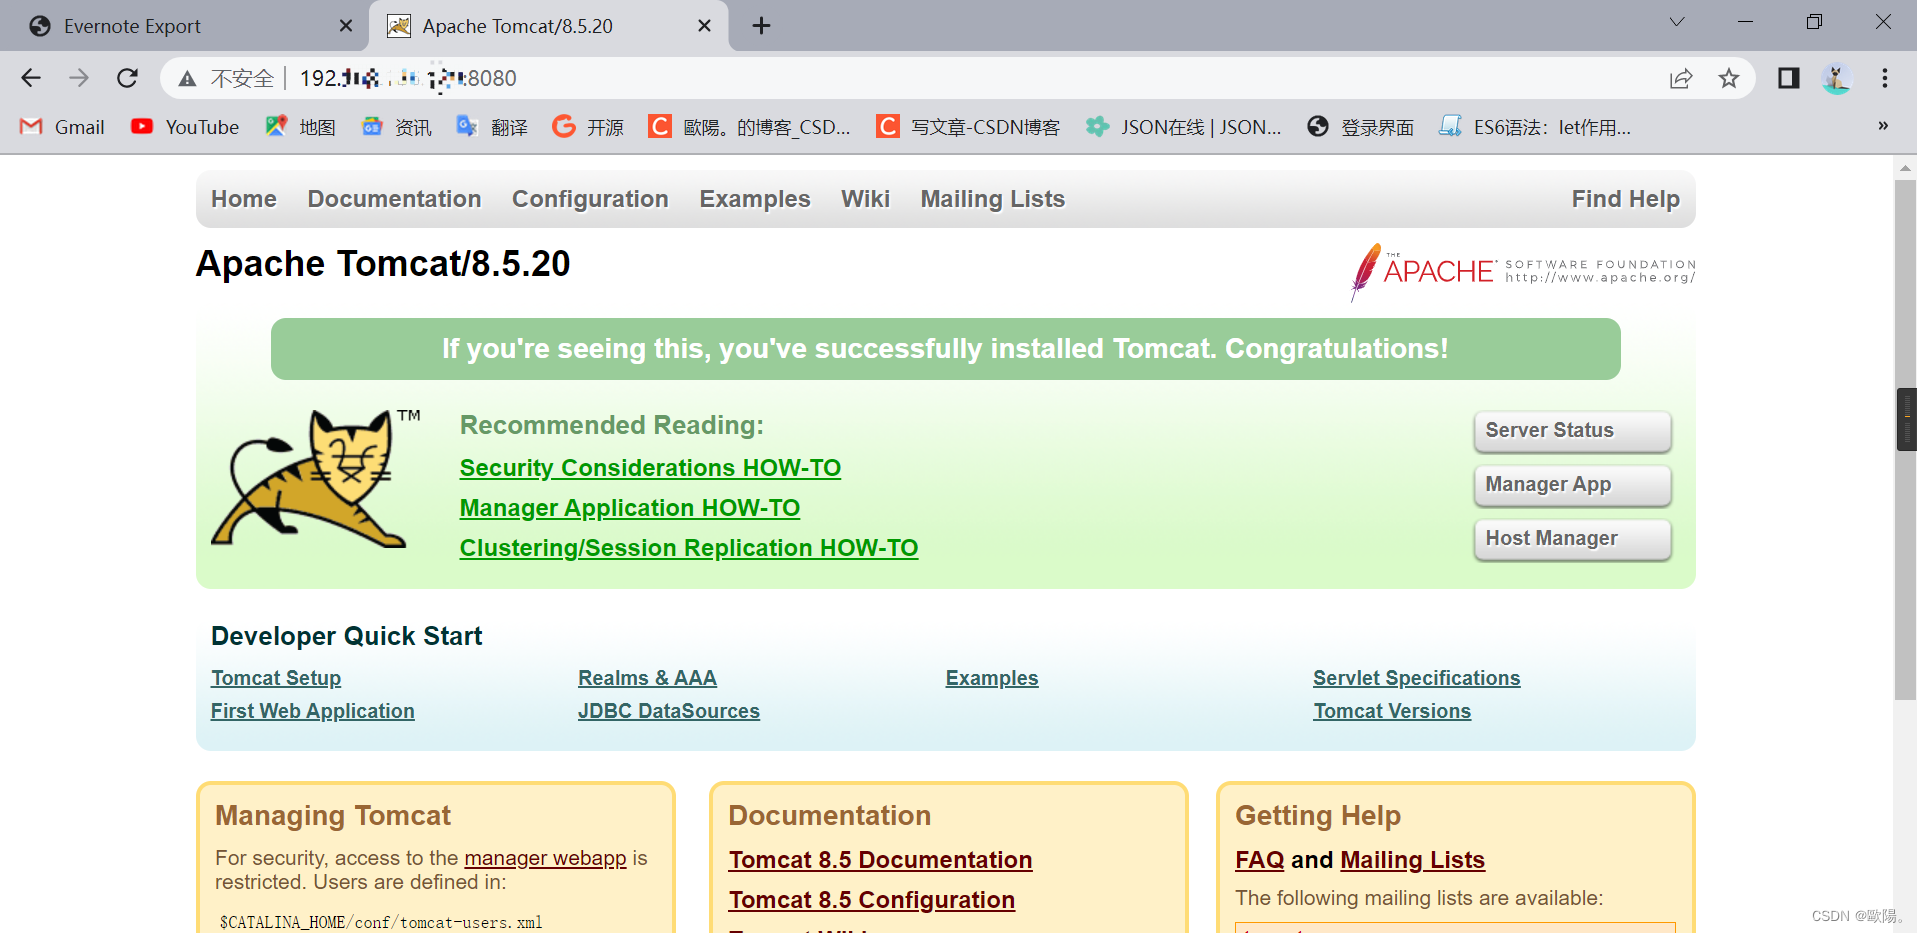
Task: Click the browser Back arrow
Action: [31, 78]
